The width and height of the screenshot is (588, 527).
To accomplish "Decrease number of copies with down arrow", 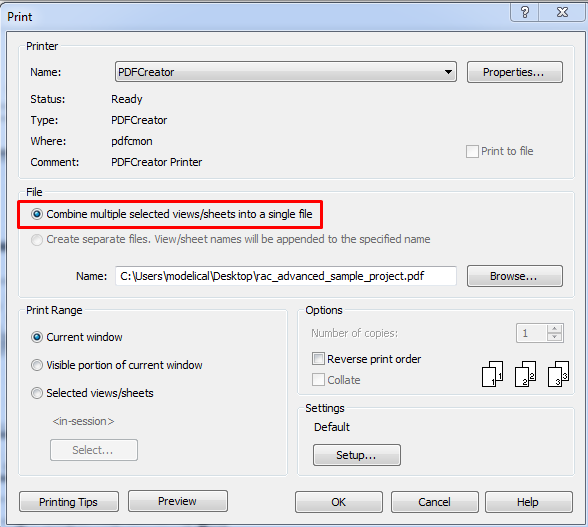I will tap(554, 337).
